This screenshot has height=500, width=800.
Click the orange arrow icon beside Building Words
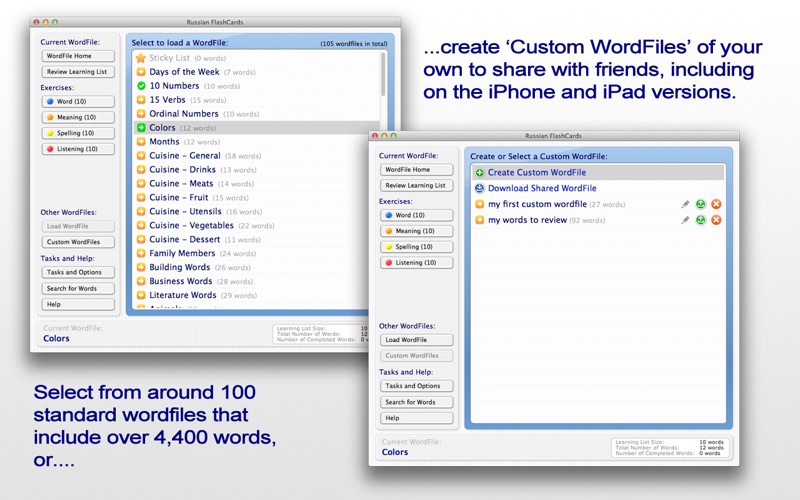click(x=141, y=267)
